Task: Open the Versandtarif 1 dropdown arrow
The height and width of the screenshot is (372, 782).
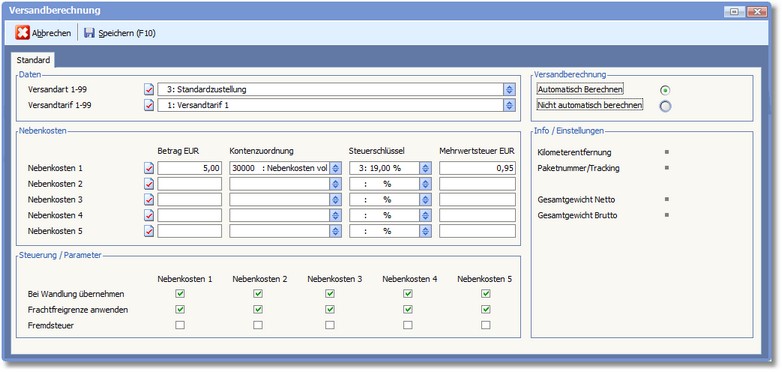Action: [509, 105]
